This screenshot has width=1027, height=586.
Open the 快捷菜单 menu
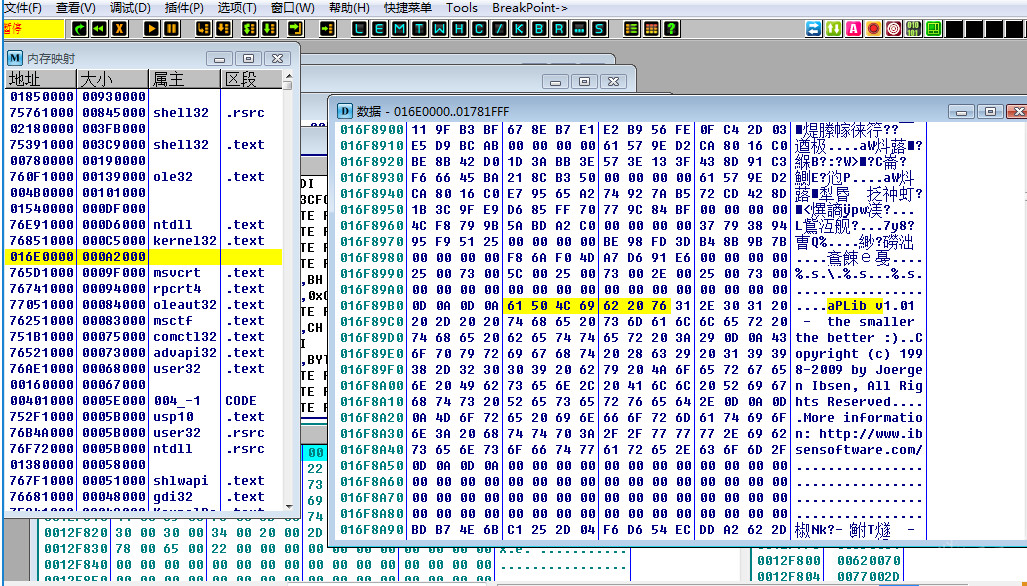[407, 8]
